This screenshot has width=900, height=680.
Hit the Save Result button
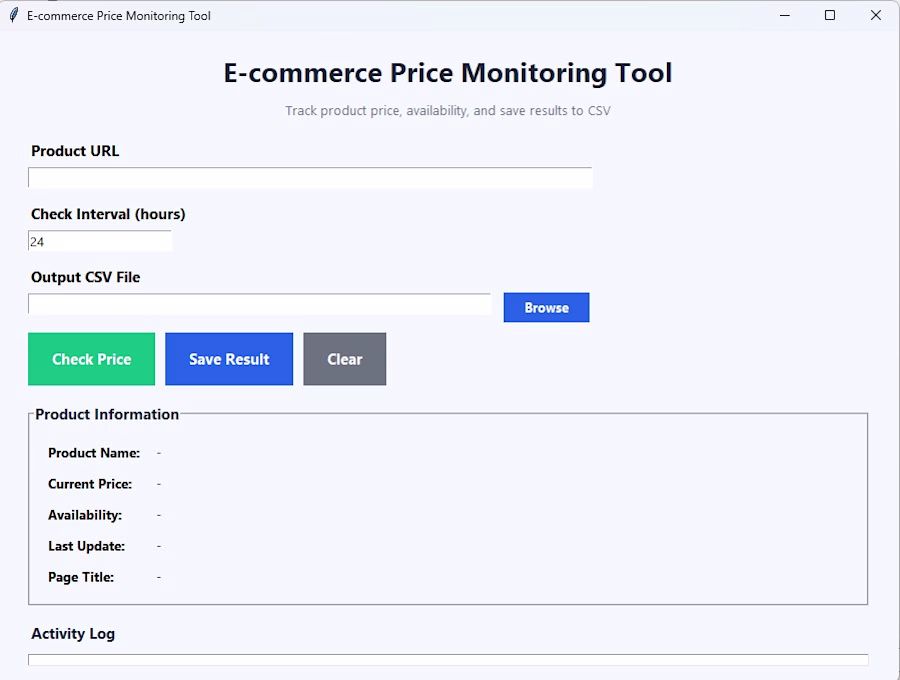tap(229, 359)
